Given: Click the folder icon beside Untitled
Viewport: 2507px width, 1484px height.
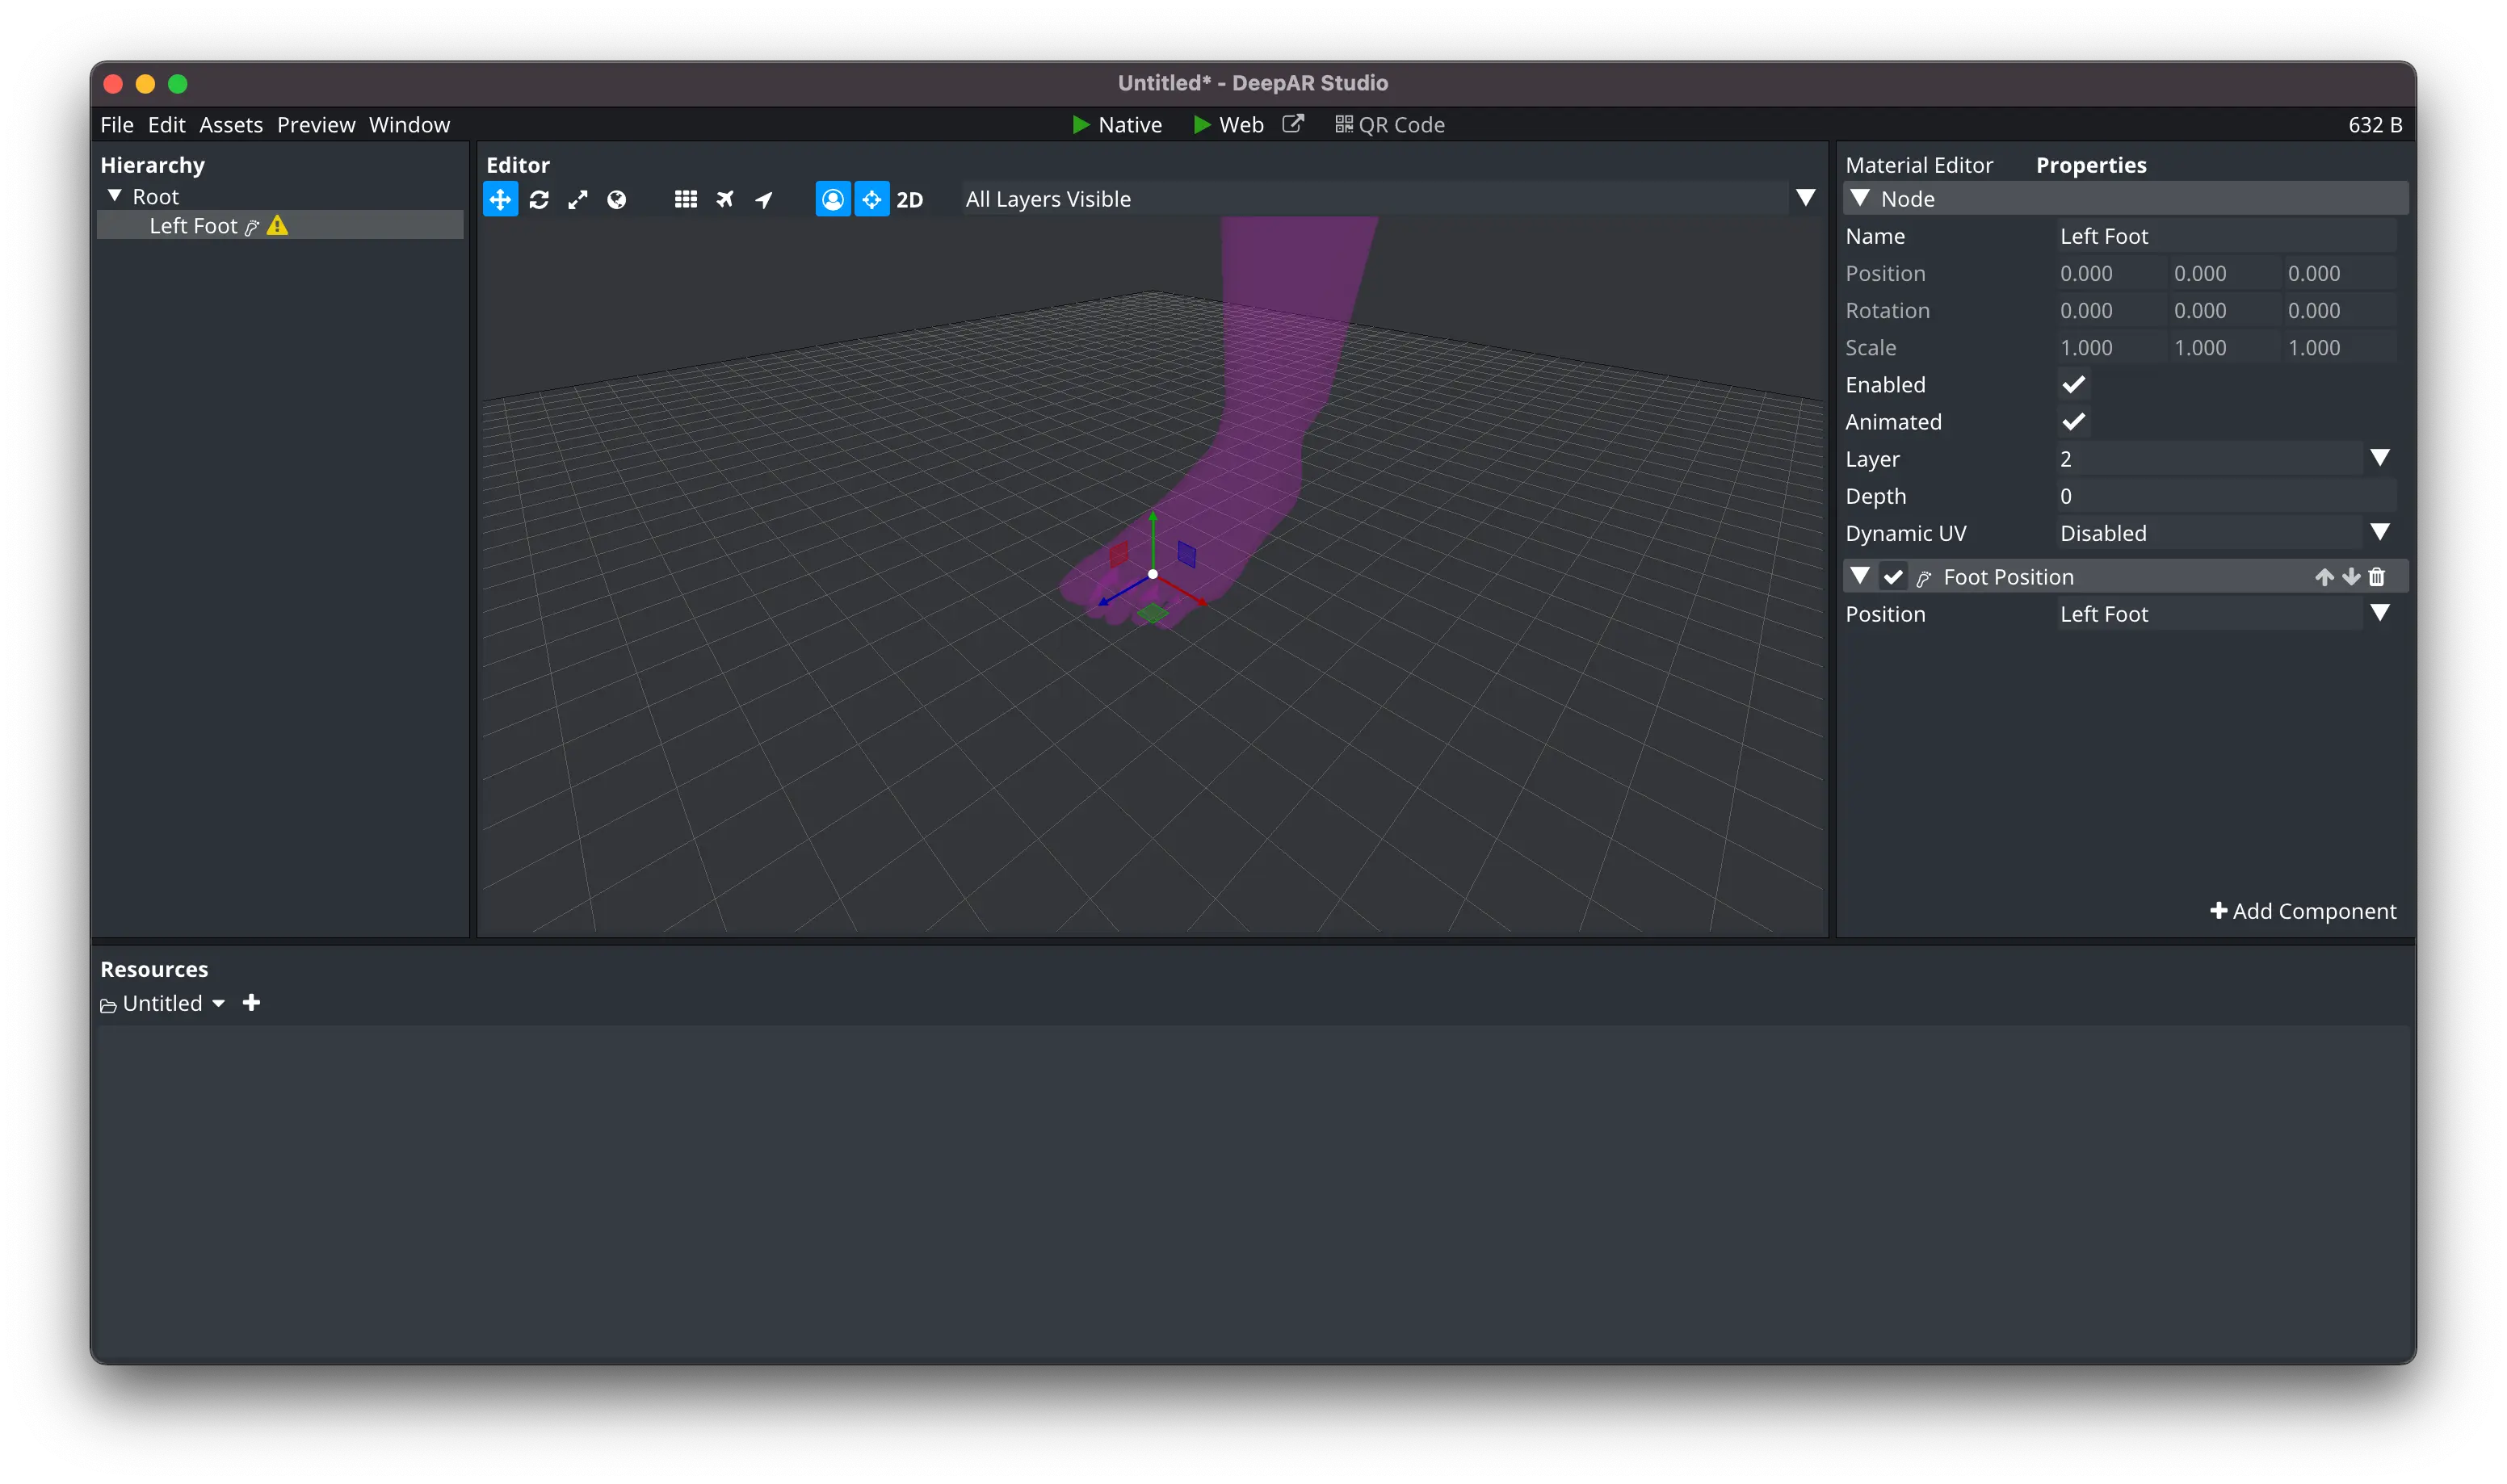Looking at the screenshot, I should pyautogui.click(x=108, y=1005).
